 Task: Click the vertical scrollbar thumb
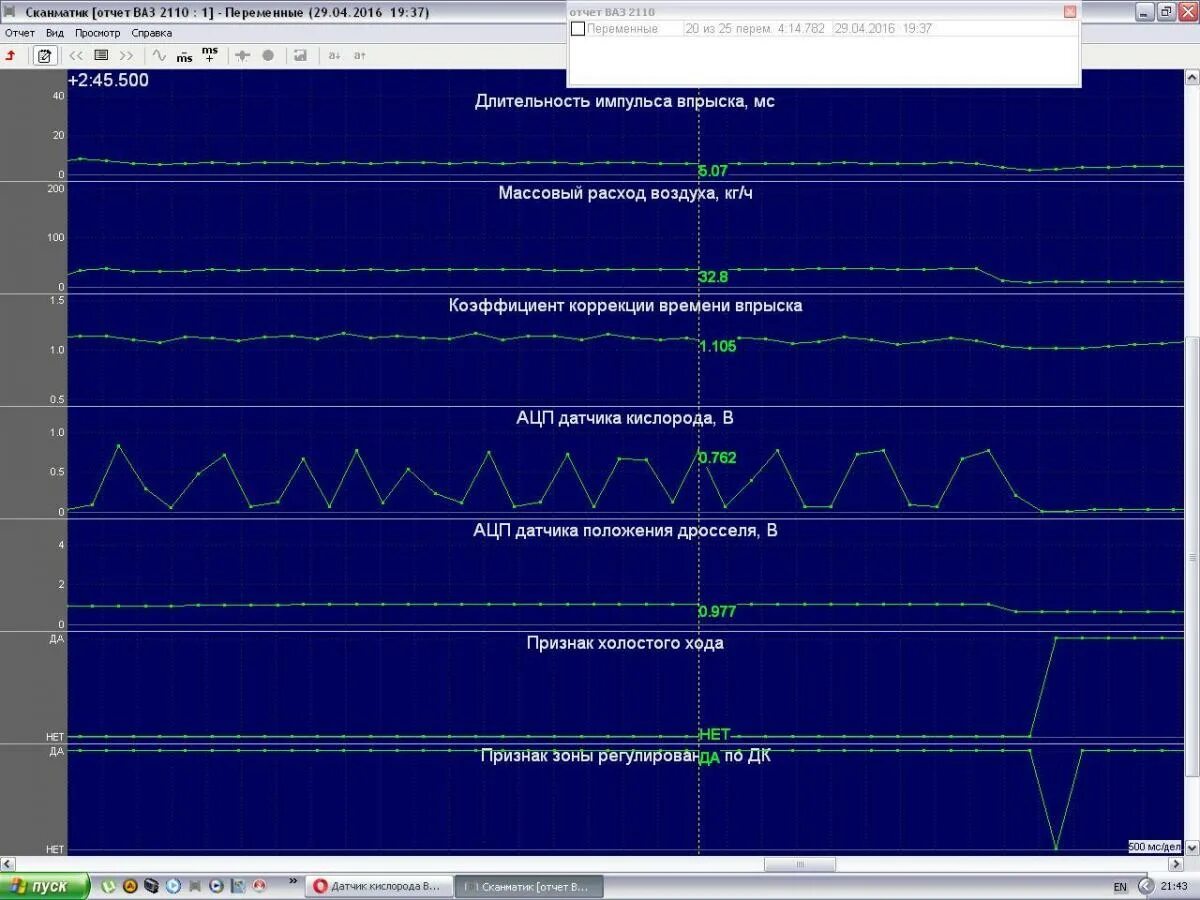pos(1192,555)
